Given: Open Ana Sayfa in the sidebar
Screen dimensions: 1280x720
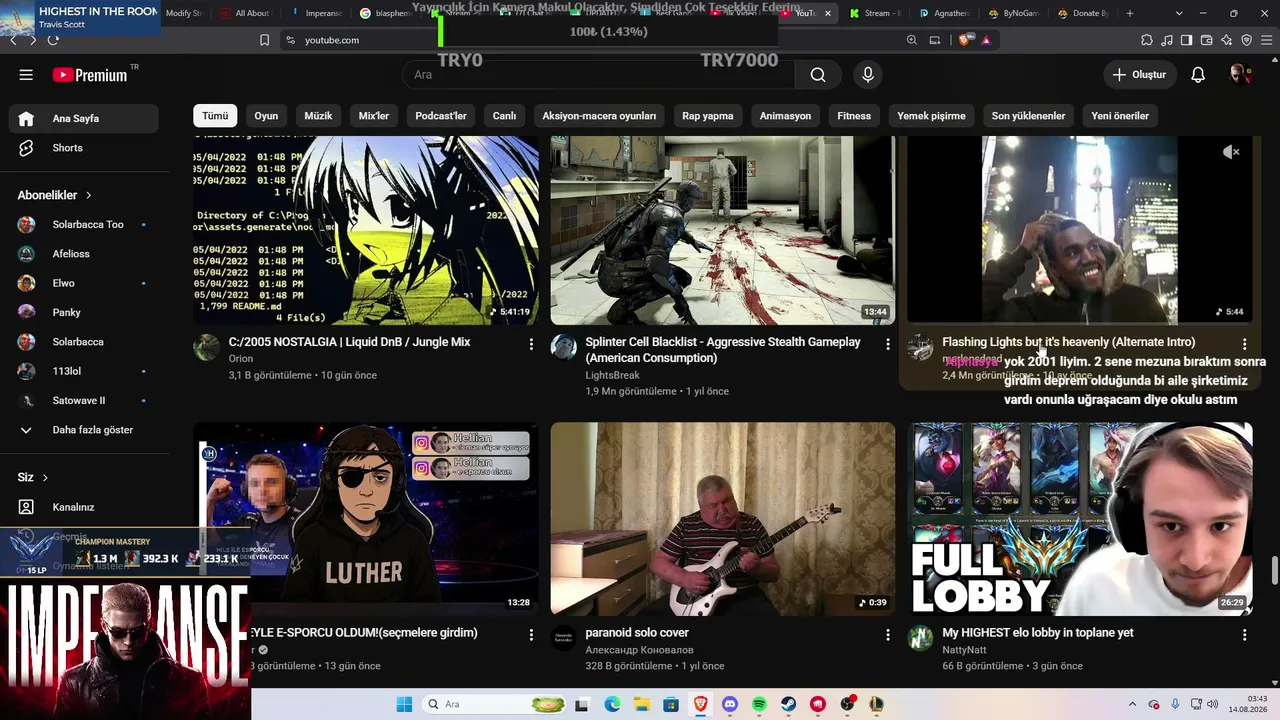Looking at the screenshot, I should 84,118.
